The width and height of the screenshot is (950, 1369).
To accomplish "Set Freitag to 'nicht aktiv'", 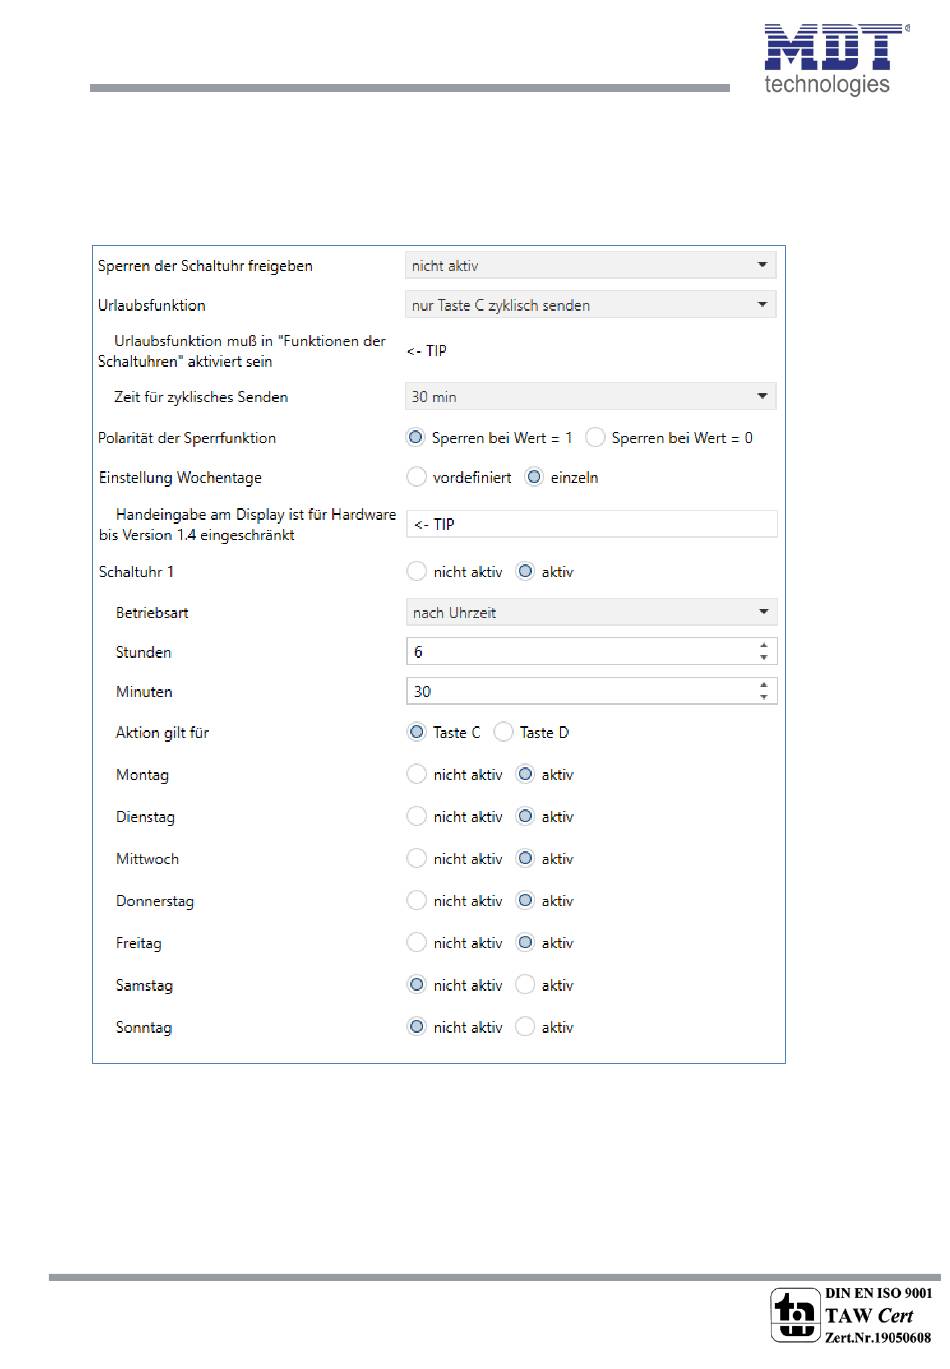I will [417, 942].
